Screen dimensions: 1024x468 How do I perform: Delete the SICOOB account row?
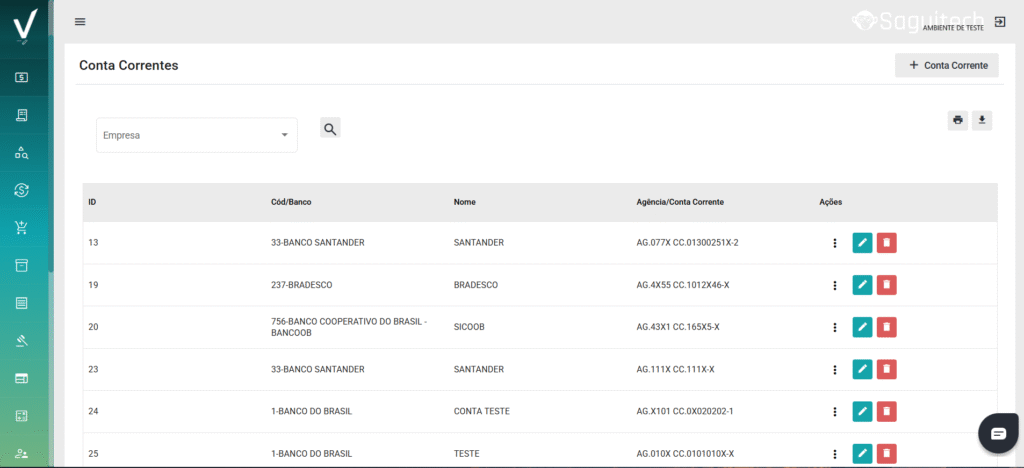[886, 327]
